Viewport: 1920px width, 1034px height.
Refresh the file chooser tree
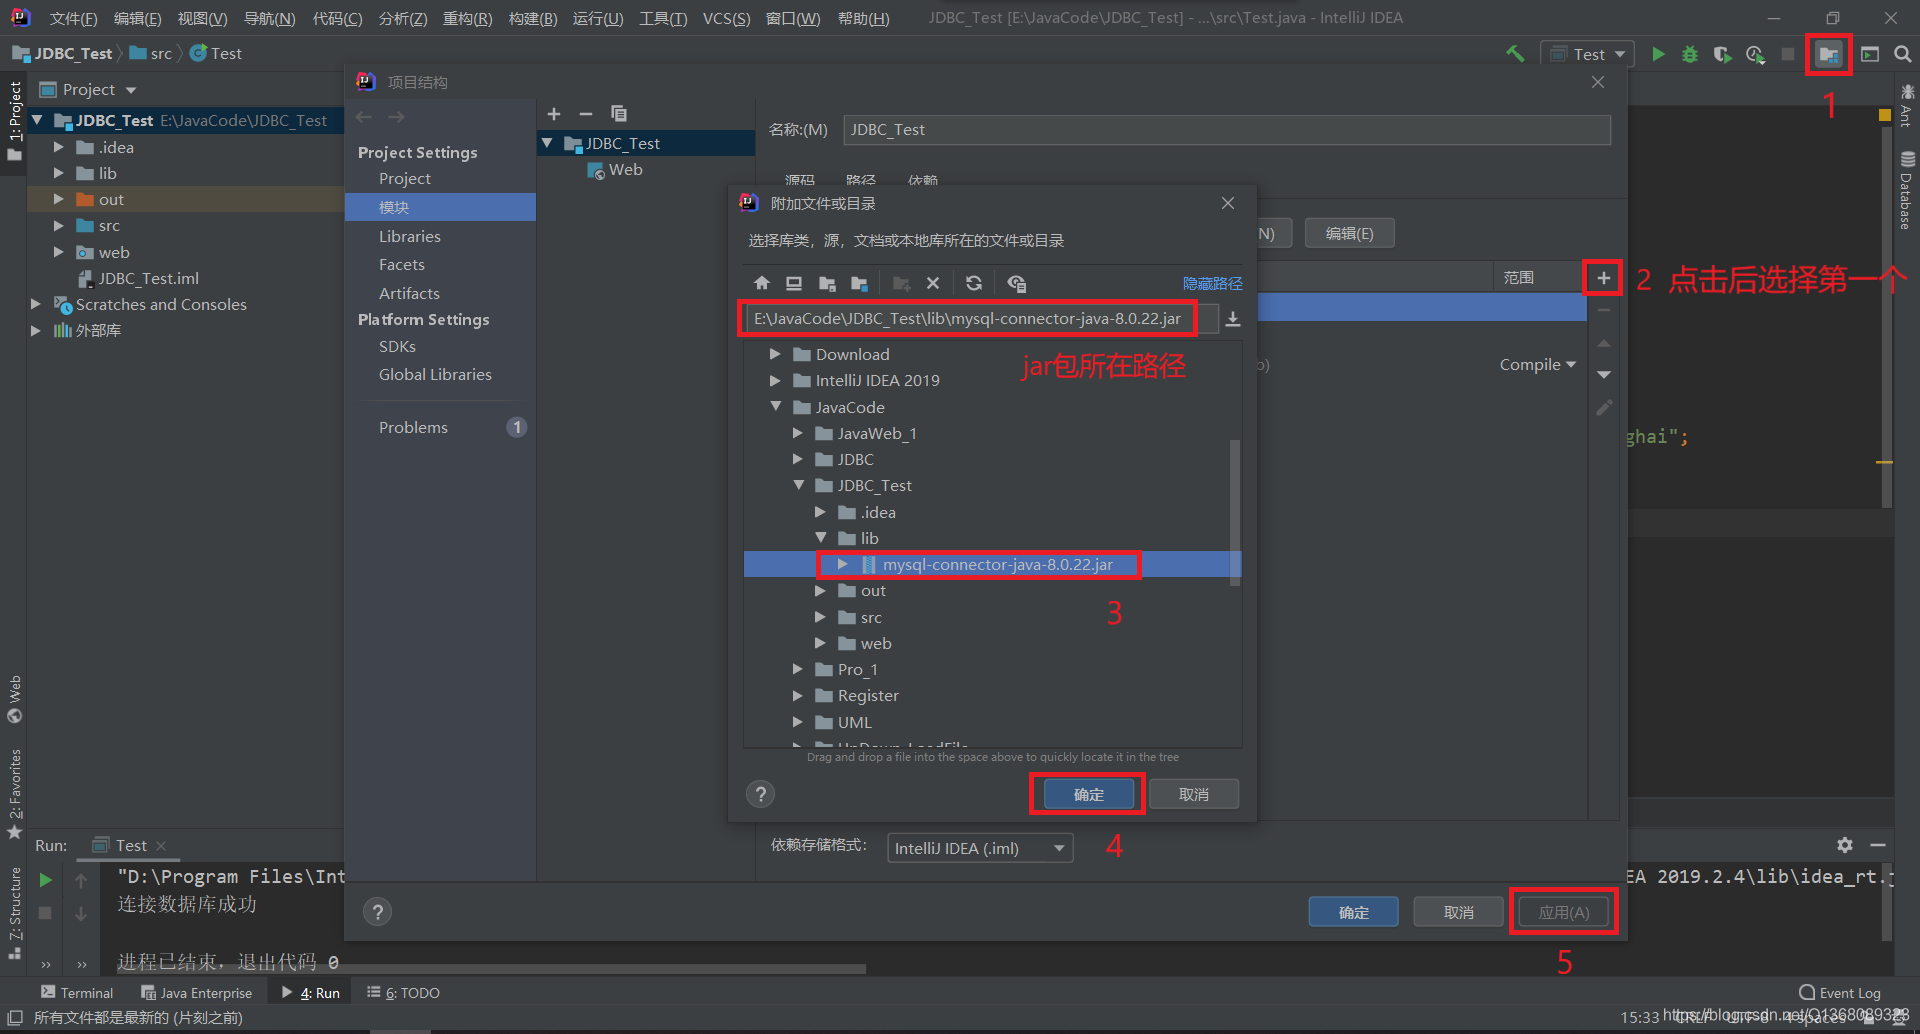pyautogui.click(x=974, y=283)
